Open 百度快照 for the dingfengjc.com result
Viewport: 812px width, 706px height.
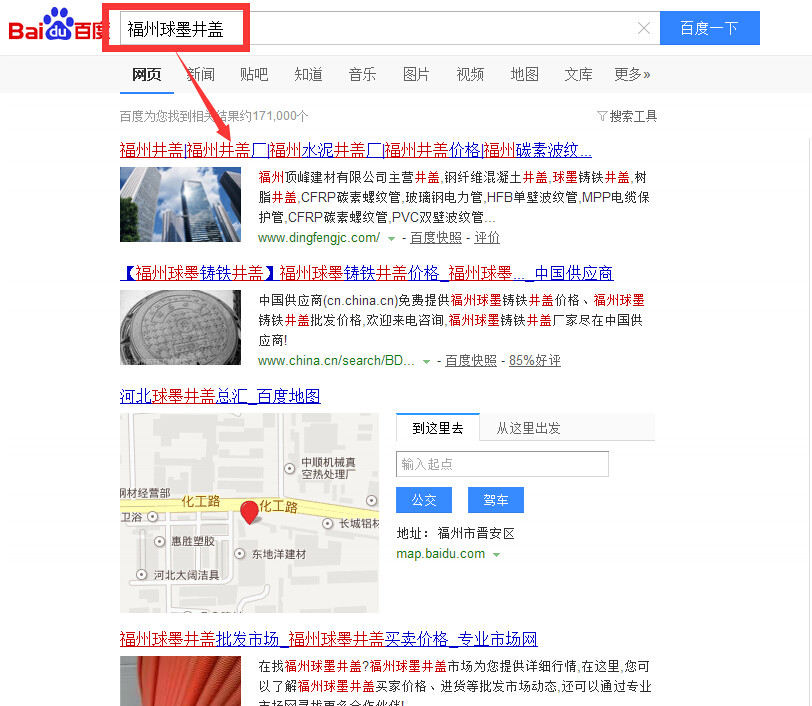tap(436, 238)
